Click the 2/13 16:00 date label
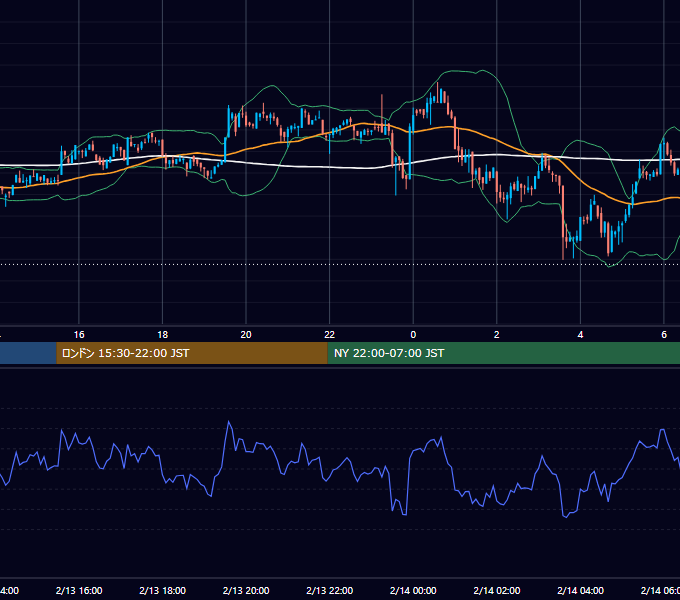This screenshot has width=680, height=600. 79,591
